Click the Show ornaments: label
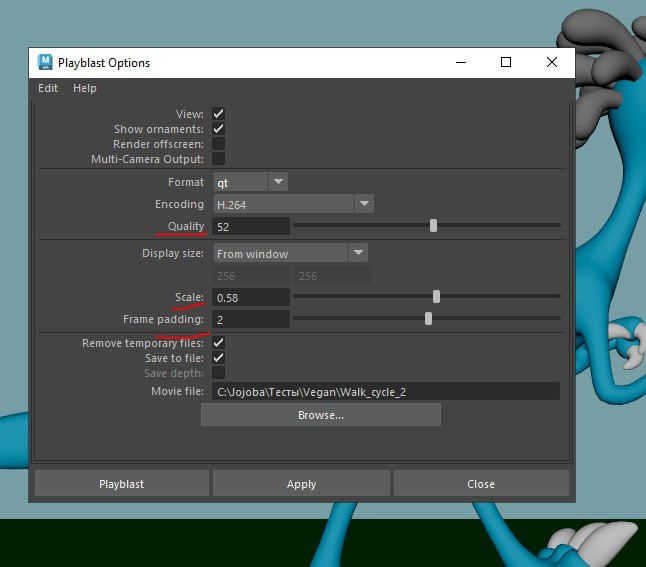 pyautogui.click(x=159, y=129)
